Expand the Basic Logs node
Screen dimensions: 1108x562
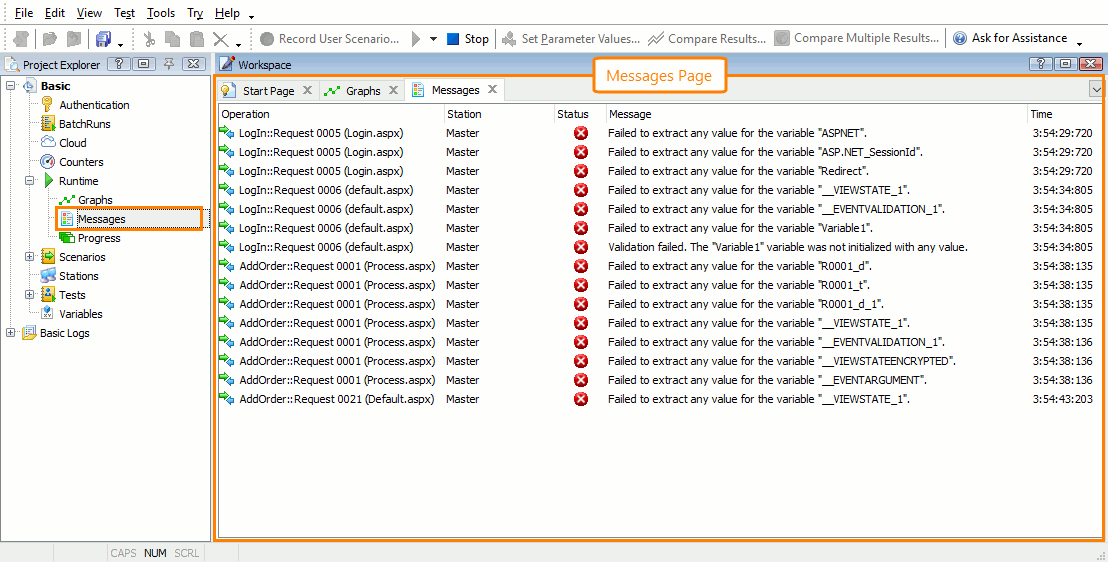pos(11,333)
